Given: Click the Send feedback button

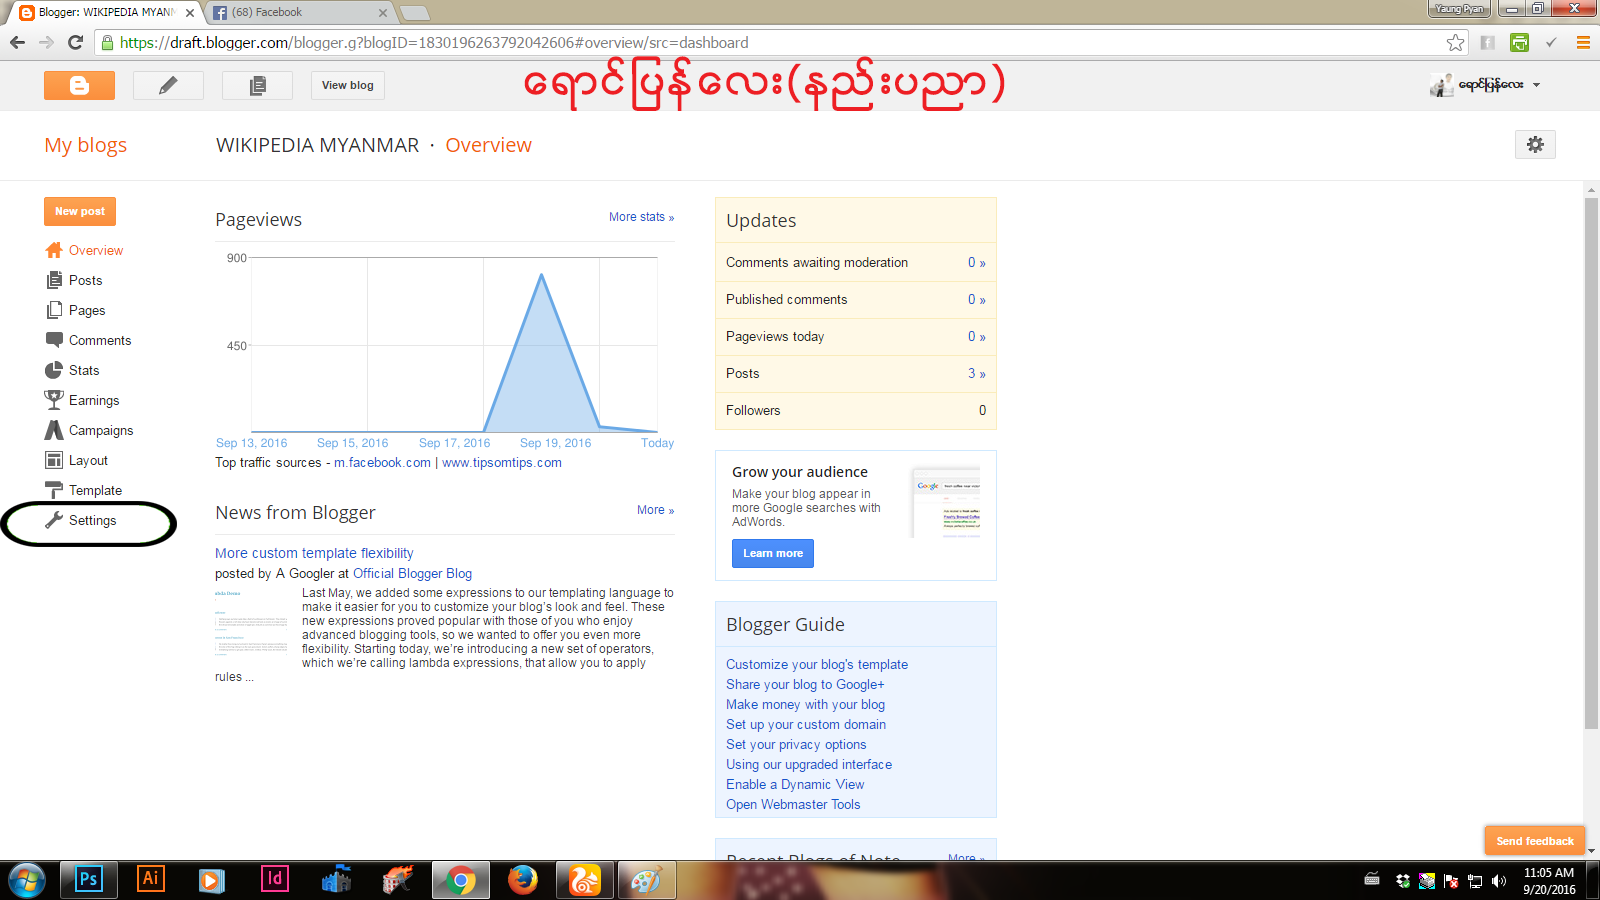Looking at the screenshot, I should pyautogui.click(x=1535, y=841).
